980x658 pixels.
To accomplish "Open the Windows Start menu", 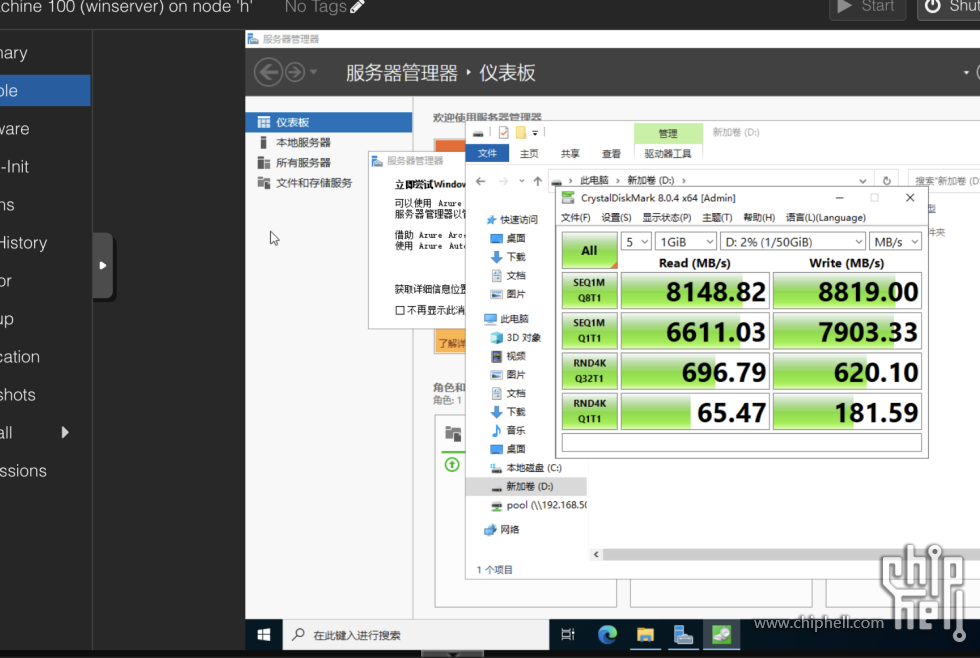I will point(264,635).
